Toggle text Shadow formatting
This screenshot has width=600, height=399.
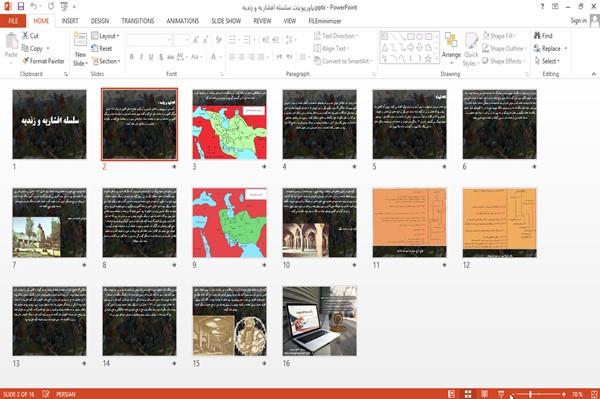coord(161,57)
